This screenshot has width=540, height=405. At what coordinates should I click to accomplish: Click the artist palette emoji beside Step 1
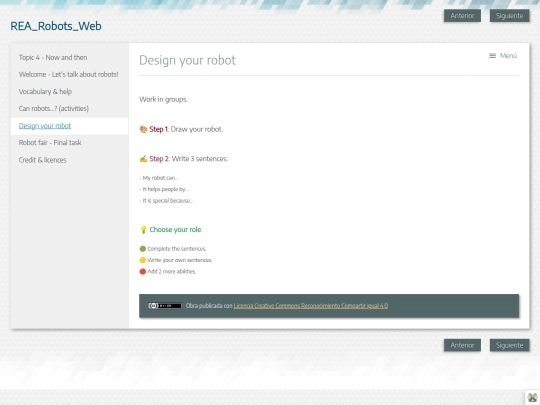coord(143,129)
